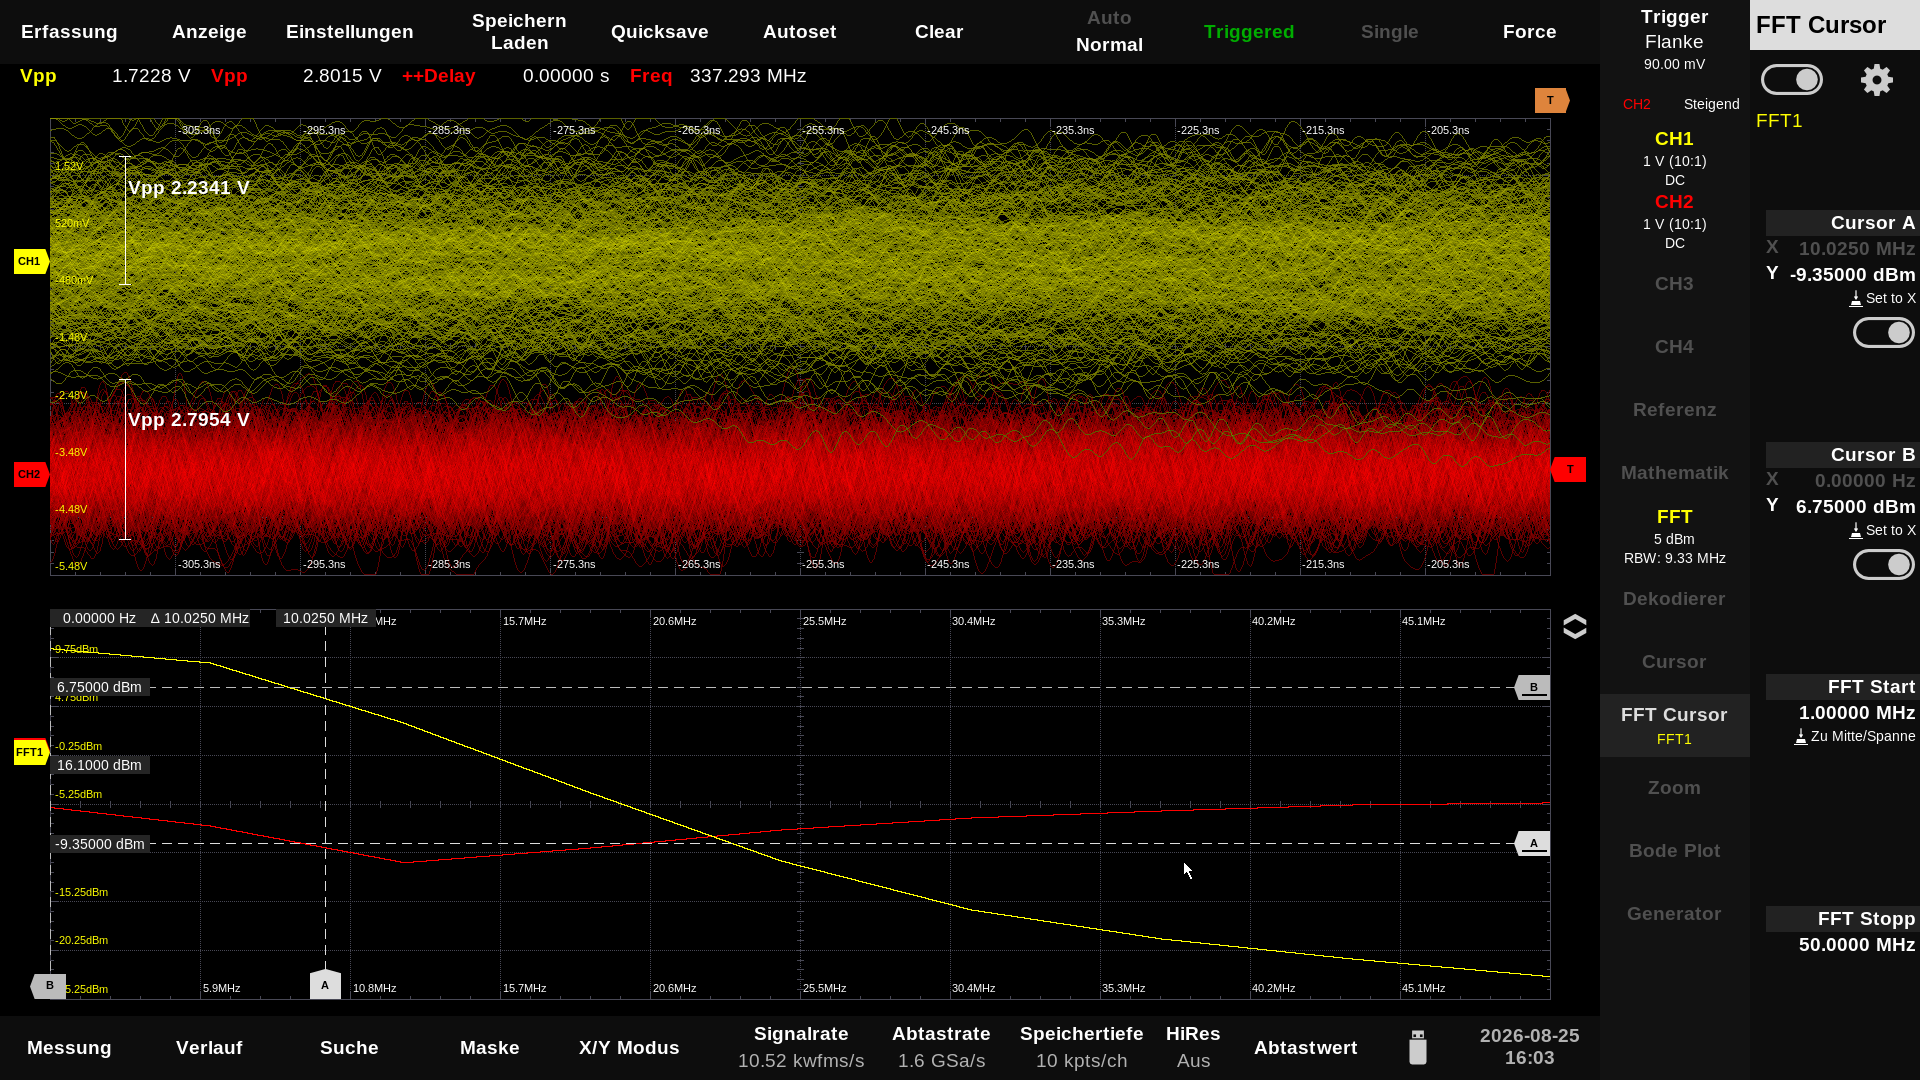Select the FFT Stopp 50.0000 MHz field
This screenshot has height=1080, width=1920.
(x=1841, y=932)
